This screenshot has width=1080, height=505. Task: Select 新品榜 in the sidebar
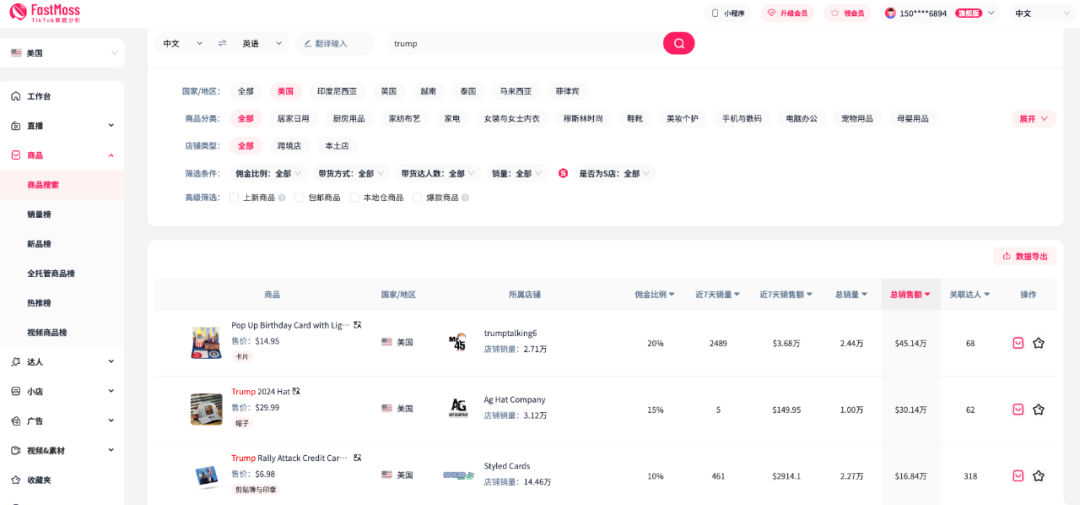[39, 244]
